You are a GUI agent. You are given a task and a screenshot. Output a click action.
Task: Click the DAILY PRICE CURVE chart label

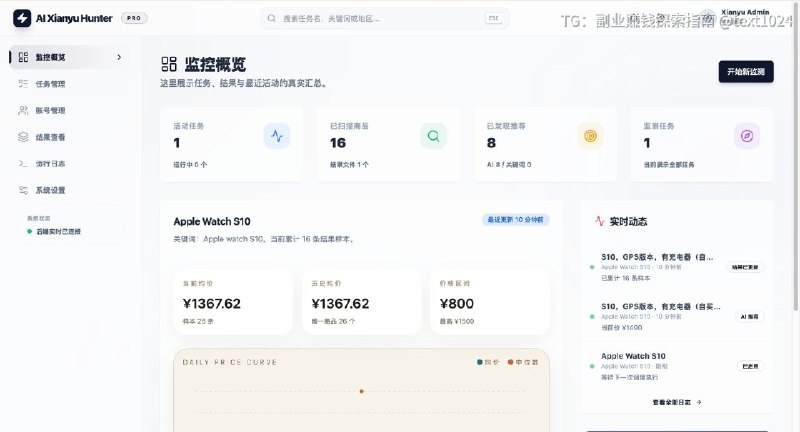tap(230, 362)
